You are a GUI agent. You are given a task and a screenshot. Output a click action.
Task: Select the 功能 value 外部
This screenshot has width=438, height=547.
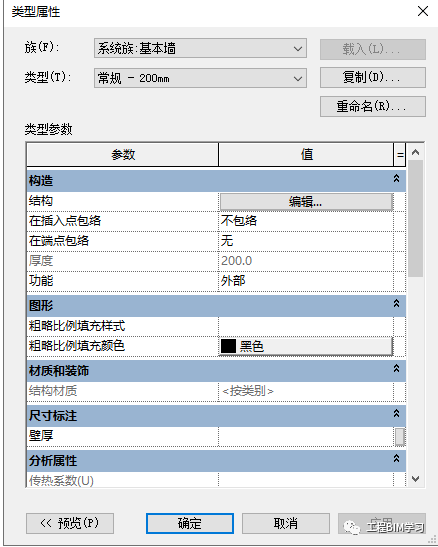point(306,281)
